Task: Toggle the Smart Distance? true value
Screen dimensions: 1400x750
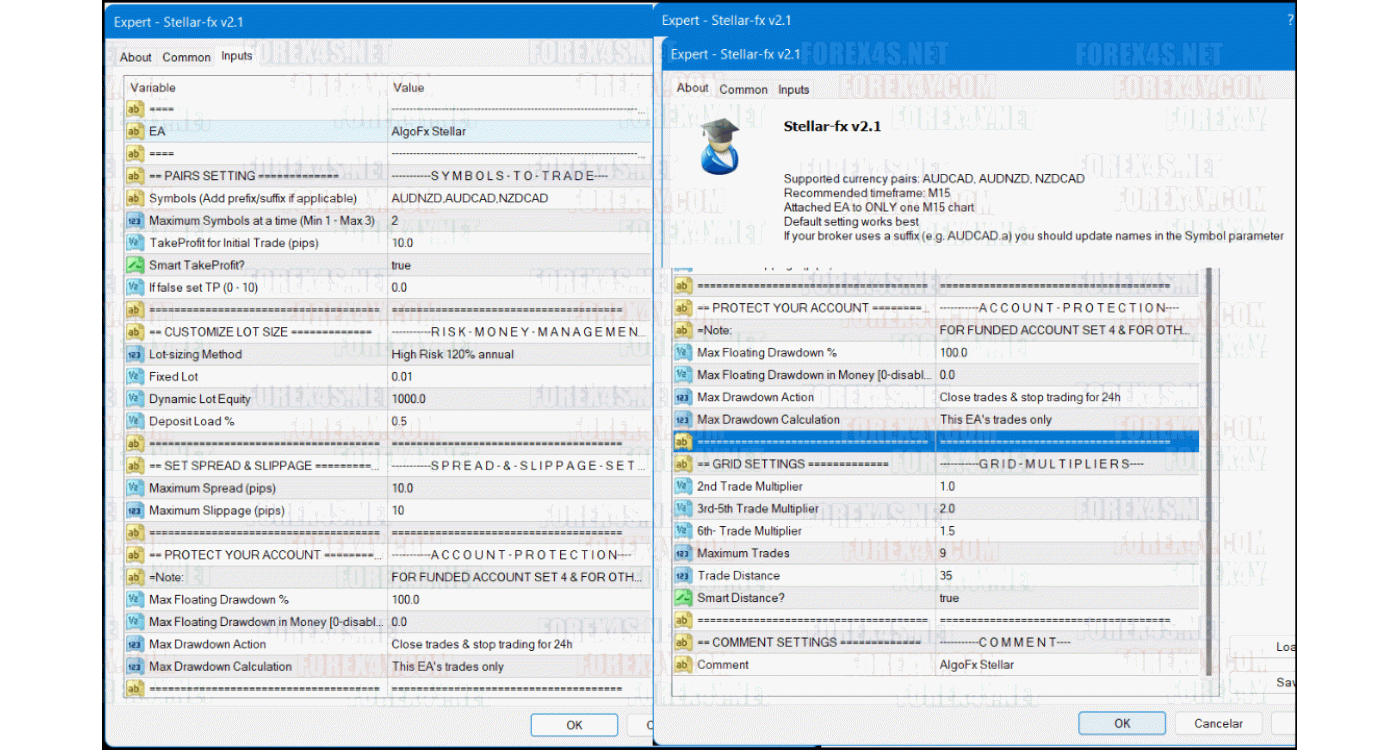Action: [x=949, y=598]
